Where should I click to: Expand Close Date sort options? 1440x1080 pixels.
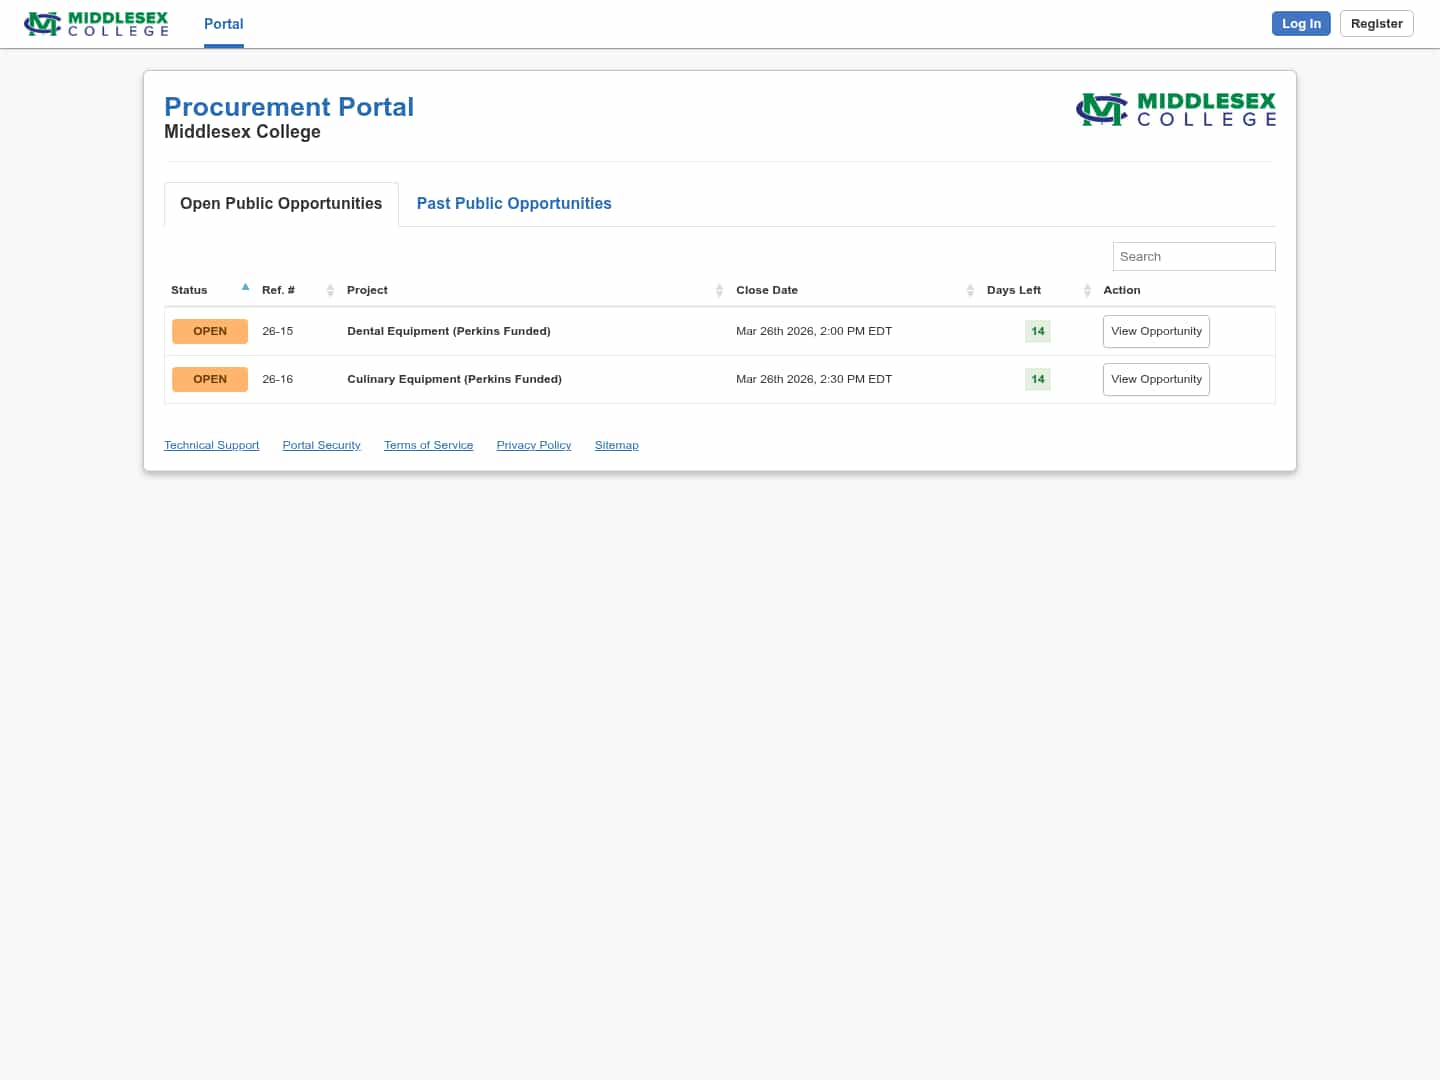969,290
